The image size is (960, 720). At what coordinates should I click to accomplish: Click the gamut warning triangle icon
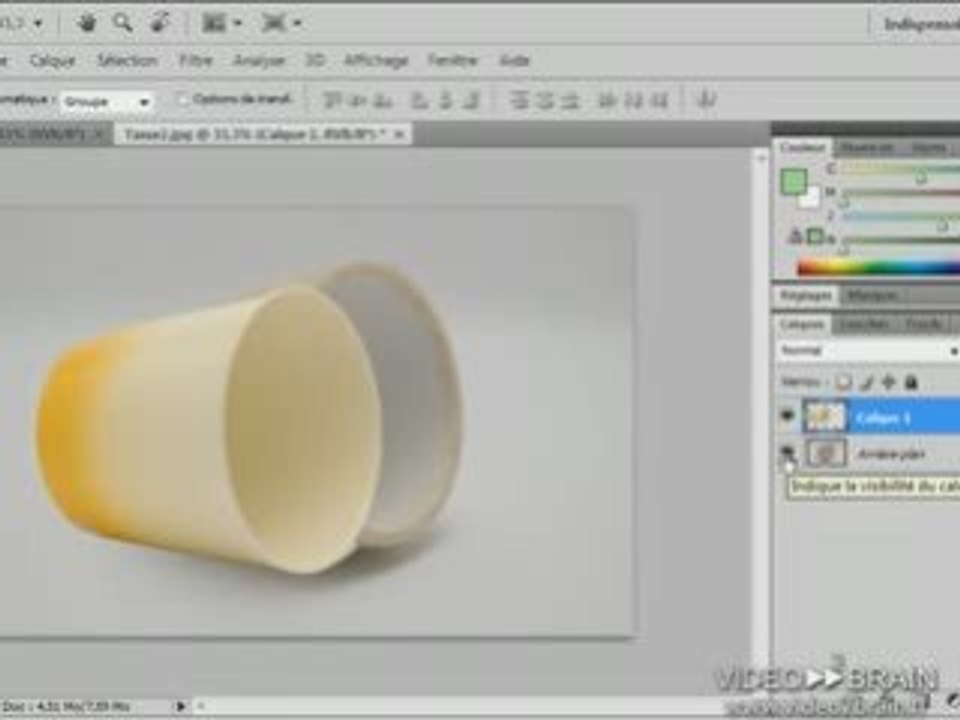(795, 236)
